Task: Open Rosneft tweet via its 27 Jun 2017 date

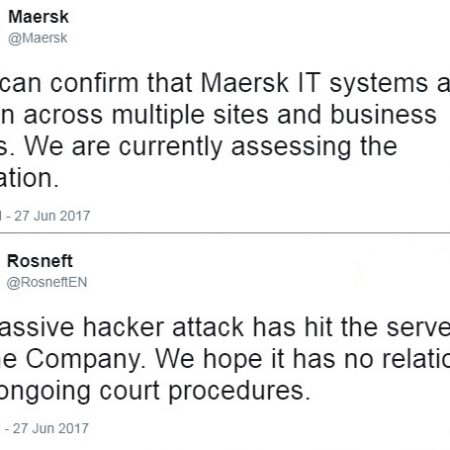Action: tap(51, 428)
